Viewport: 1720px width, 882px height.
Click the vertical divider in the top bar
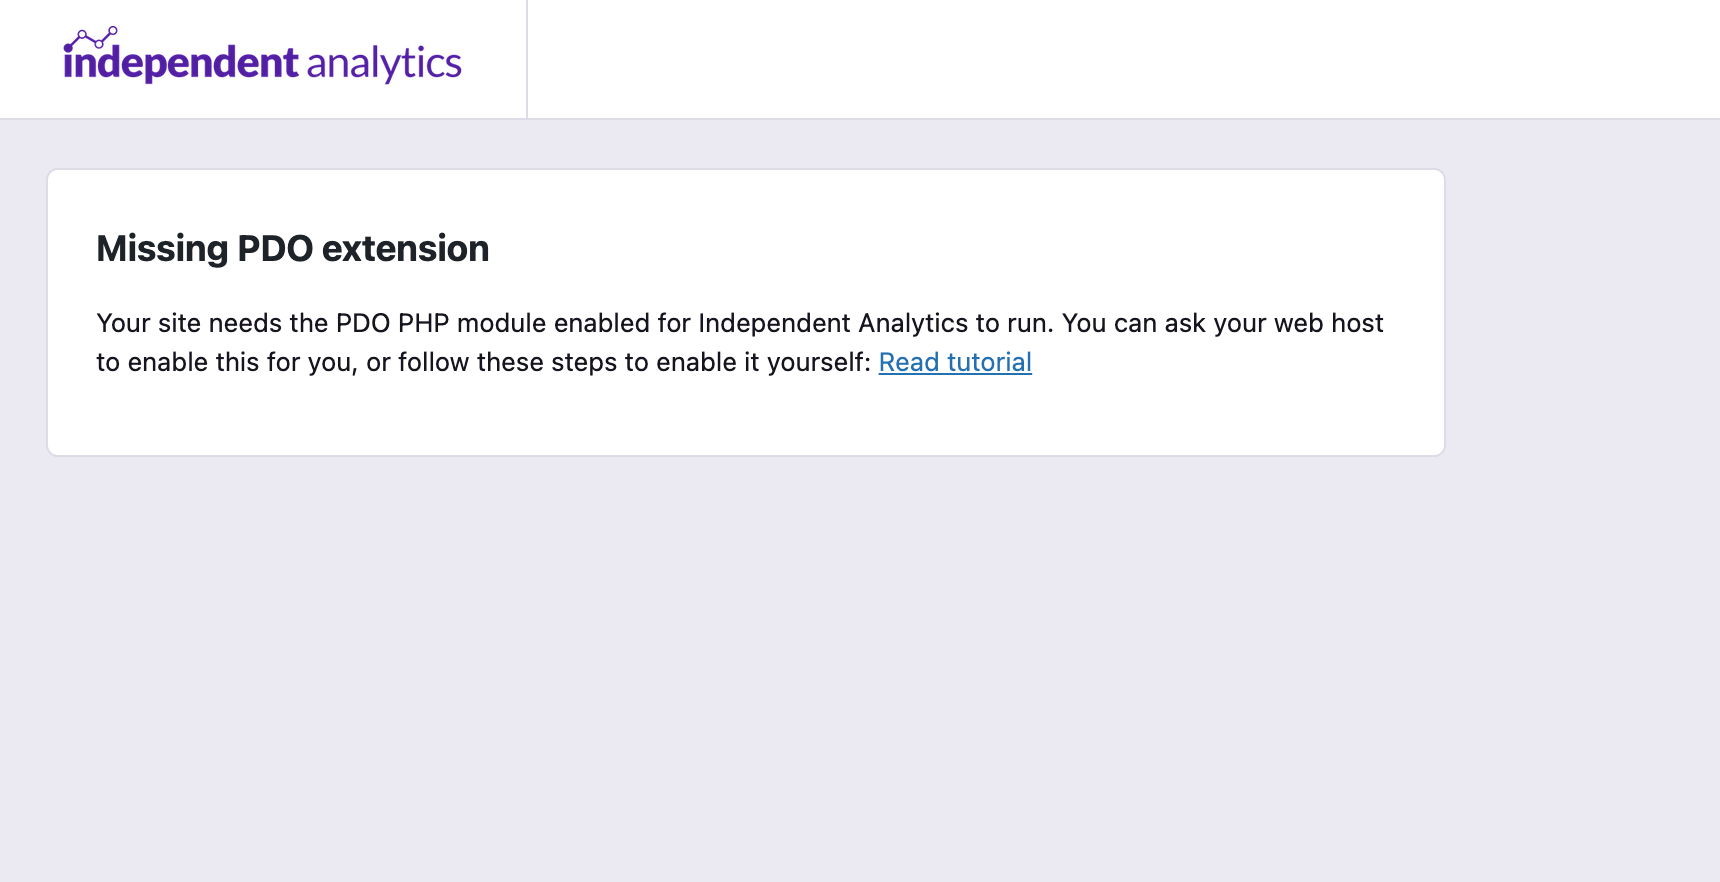click(527, 58)
